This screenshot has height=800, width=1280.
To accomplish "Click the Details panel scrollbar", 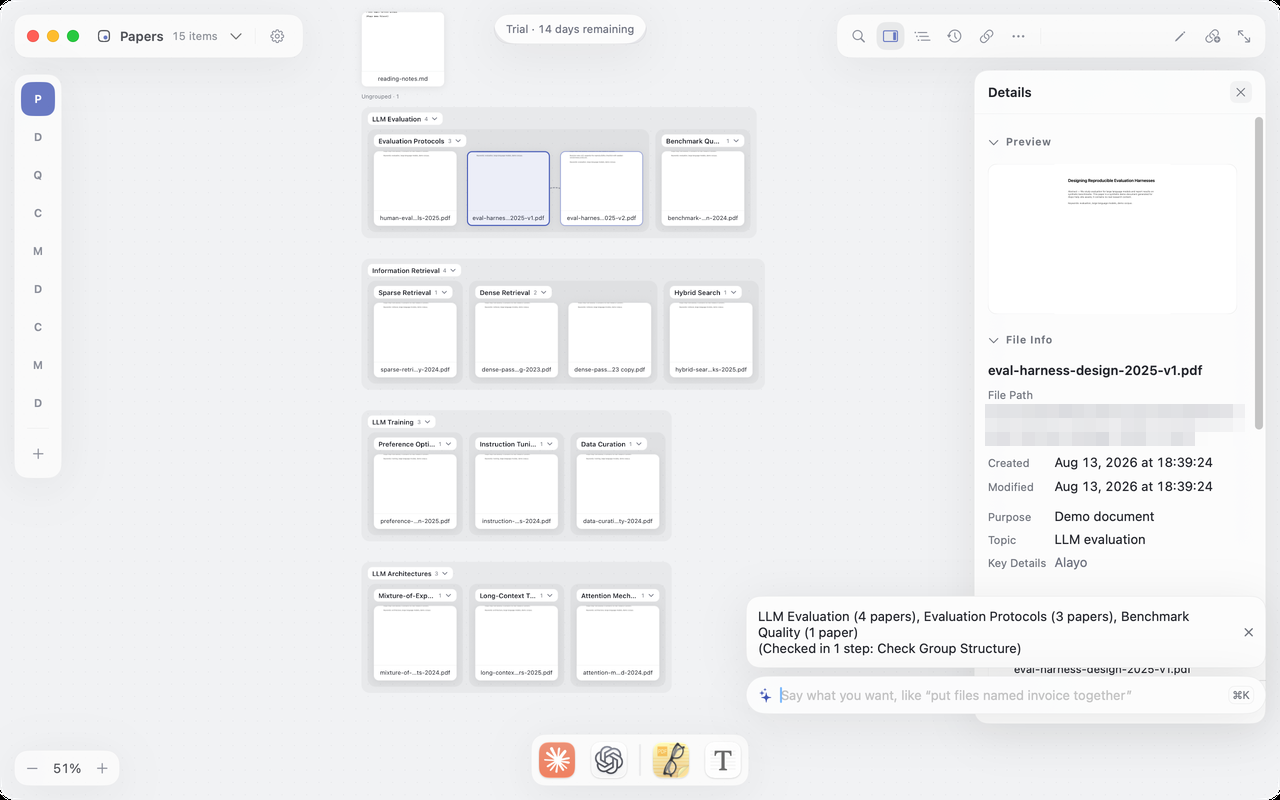I will pos(1259,272).
